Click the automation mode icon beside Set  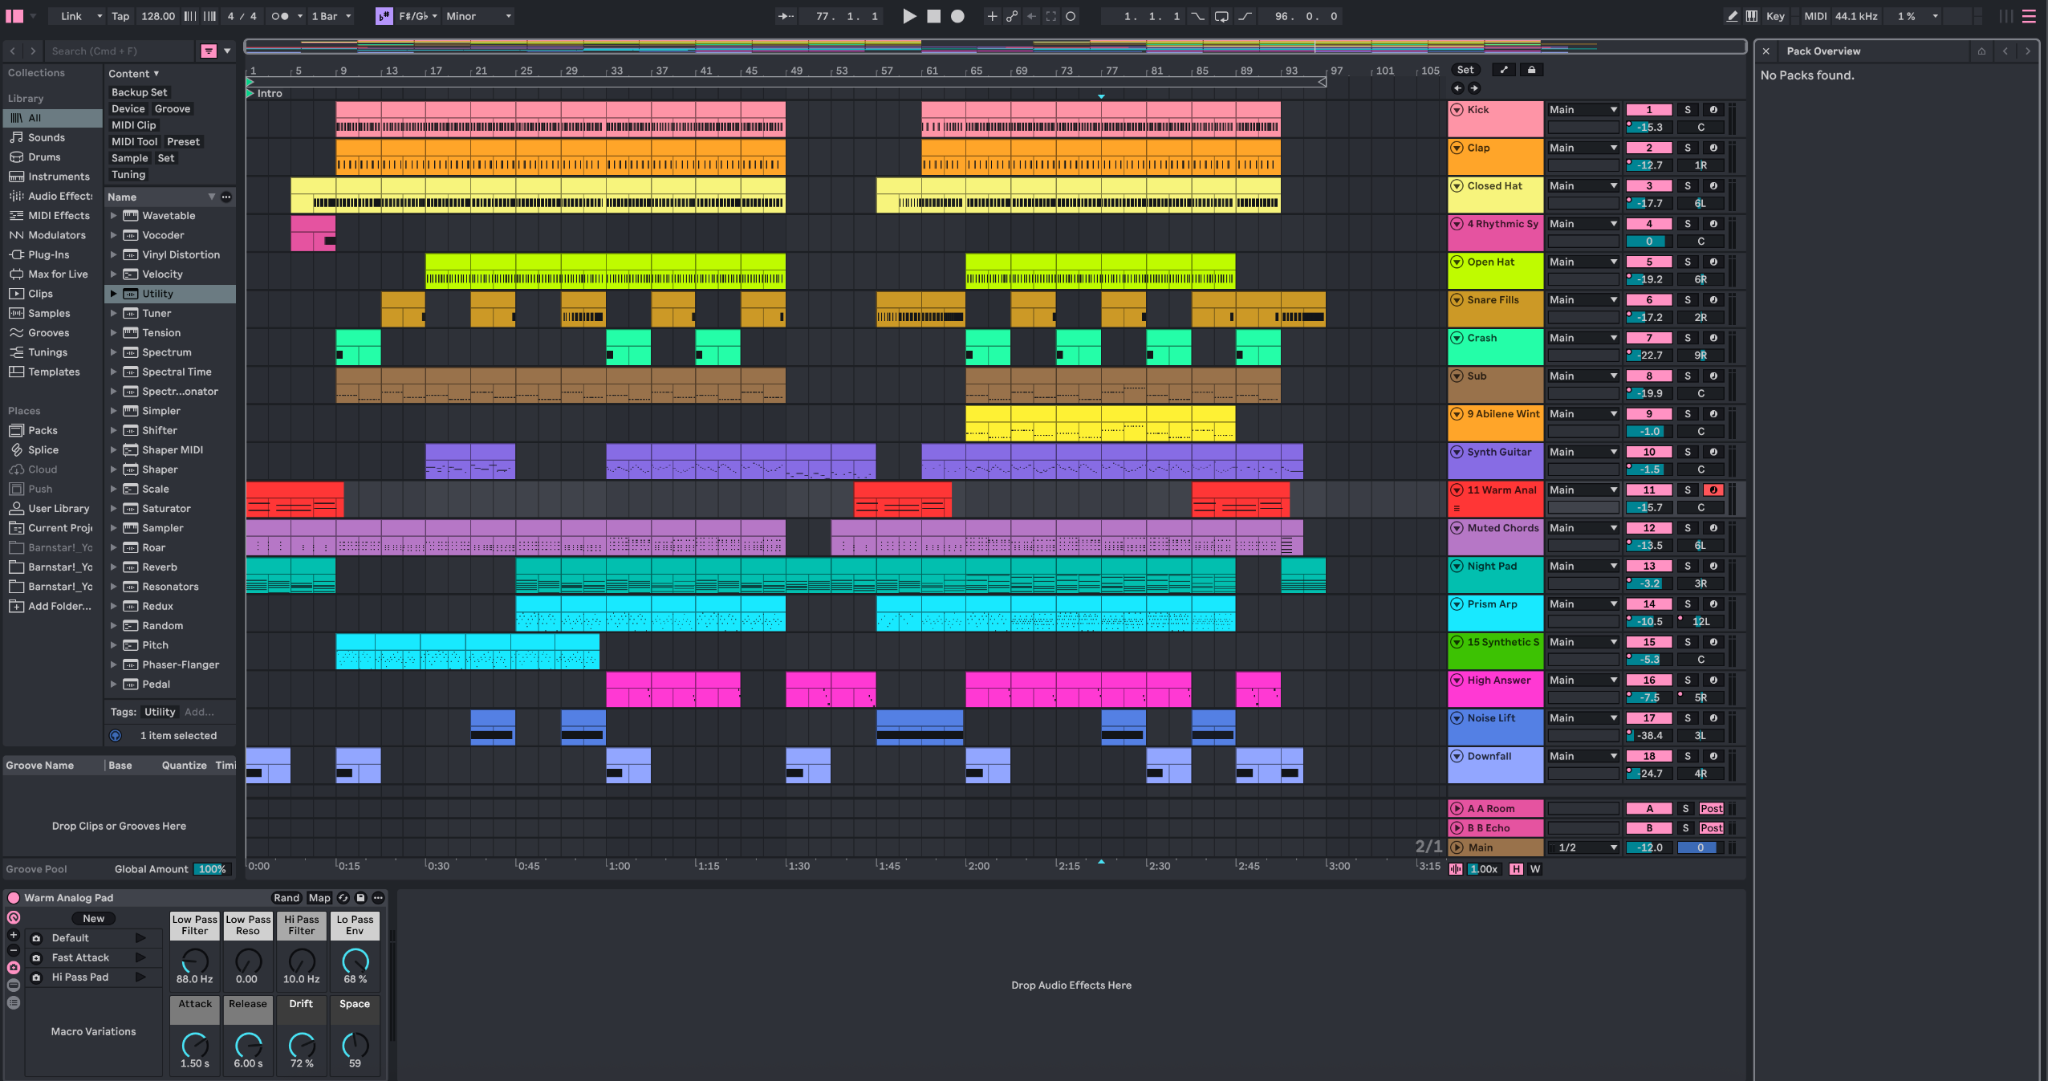point(1503,70)
